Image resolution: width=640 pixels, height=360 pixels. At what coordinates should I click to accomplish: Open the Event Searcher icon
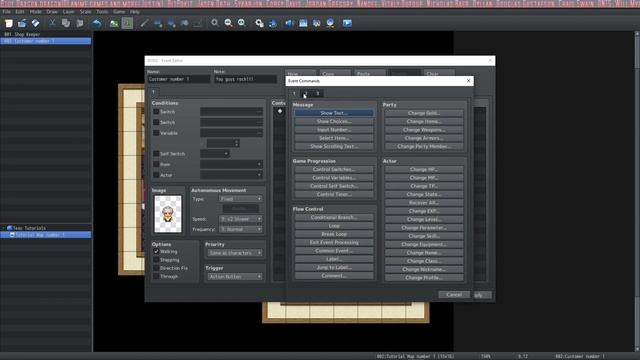(x=303, y=23)
